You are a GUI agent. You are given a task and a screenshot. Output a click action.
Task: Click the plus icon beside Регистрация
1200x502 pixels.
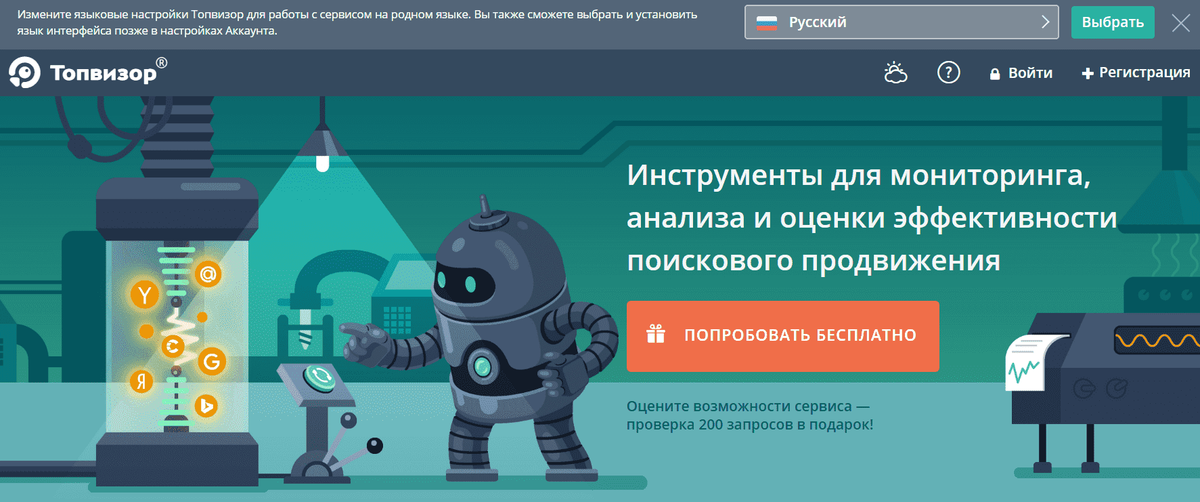pos(1088,74)
